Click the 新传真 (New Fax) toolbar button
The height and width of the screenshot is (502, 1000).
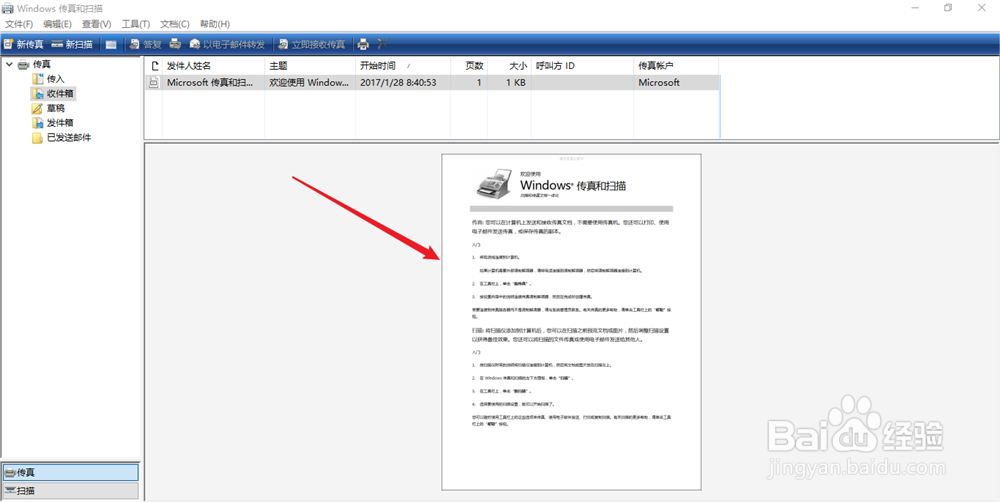point(24,45)
